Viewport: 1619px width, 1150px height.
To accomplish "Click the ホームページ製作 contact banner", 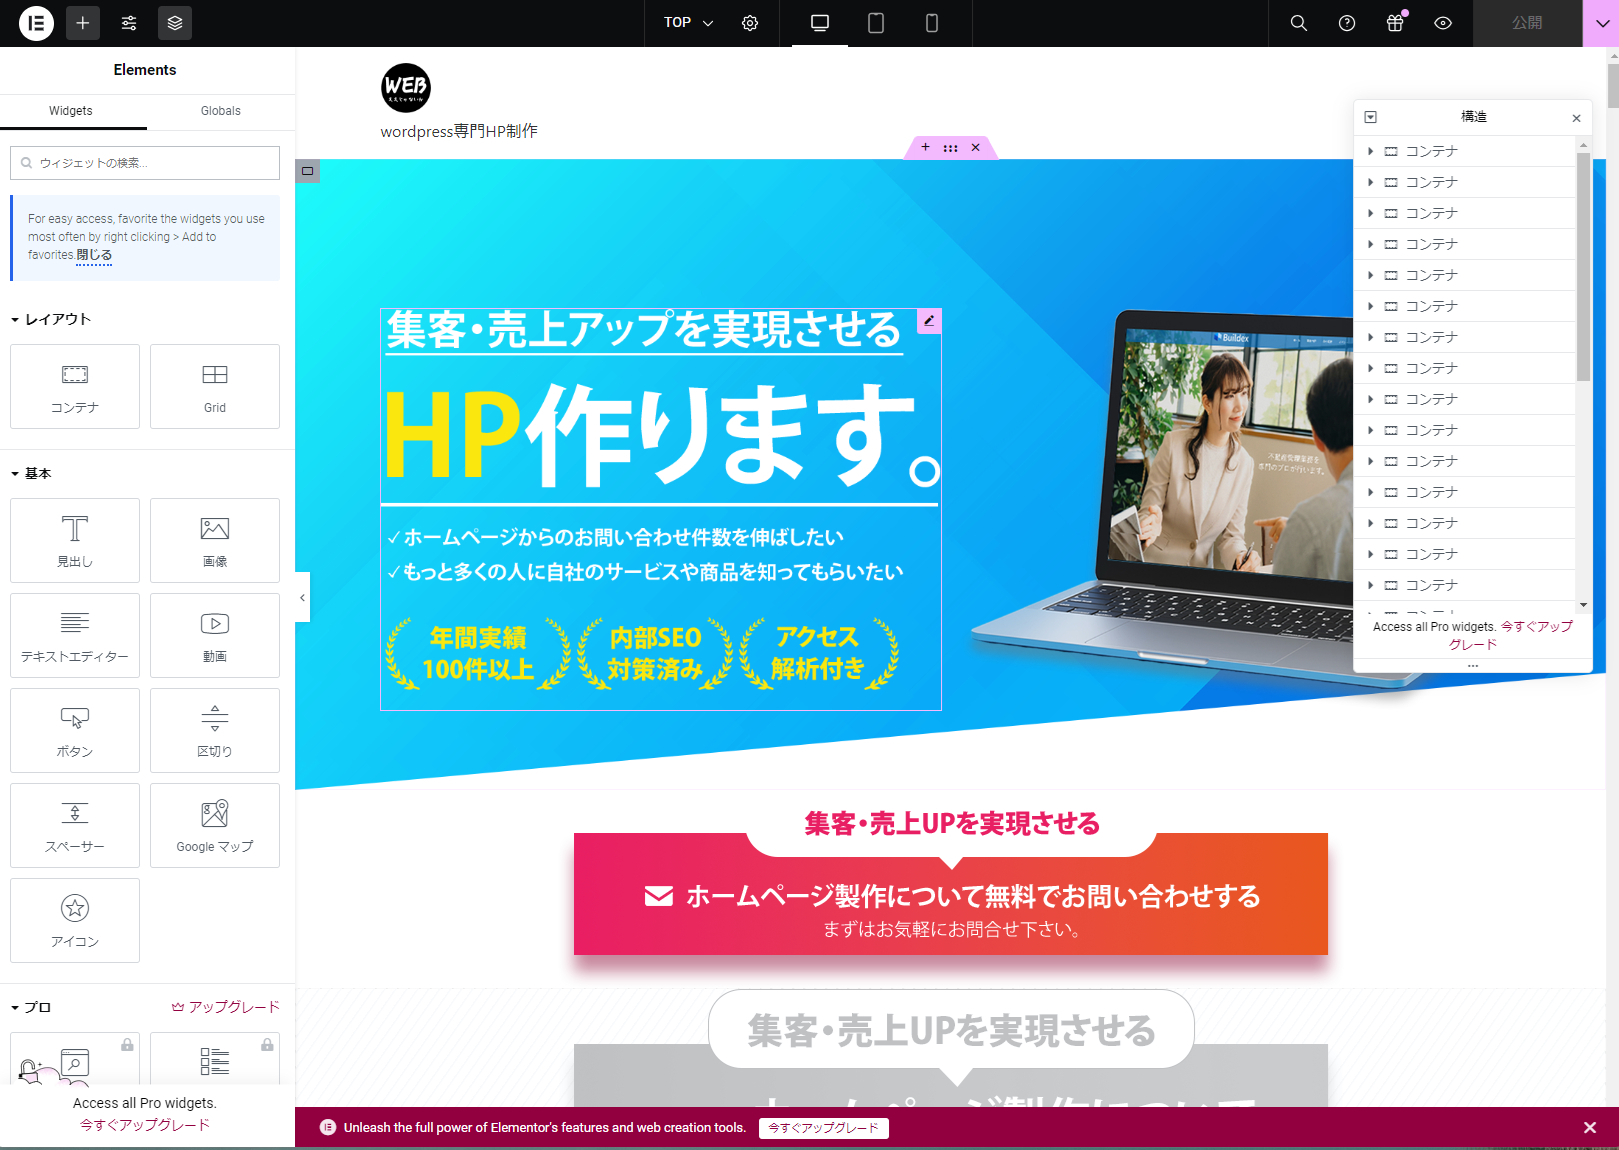I will 951,893.
